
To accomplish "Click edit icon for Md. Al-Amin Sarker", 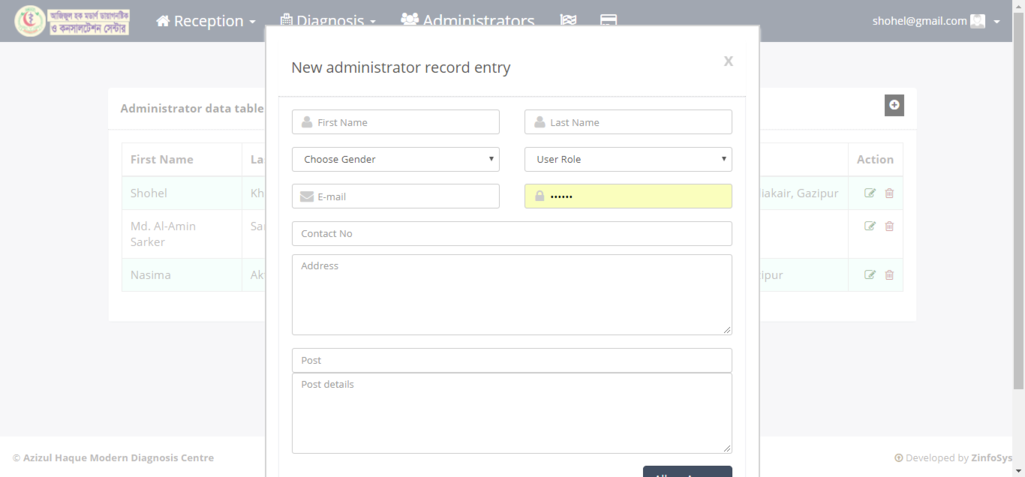I will click(x=870, y=226).
